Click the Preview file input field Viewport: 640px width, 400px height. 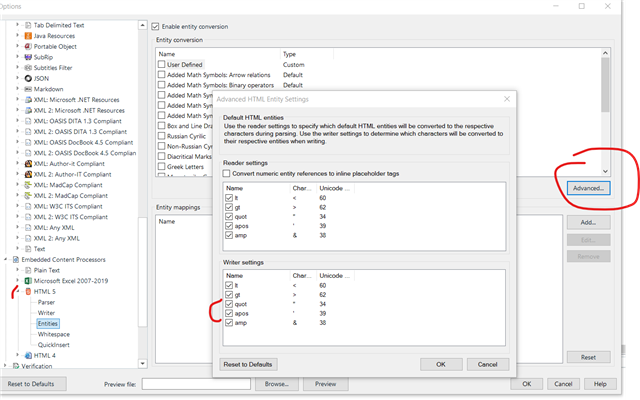click(196, 384)
